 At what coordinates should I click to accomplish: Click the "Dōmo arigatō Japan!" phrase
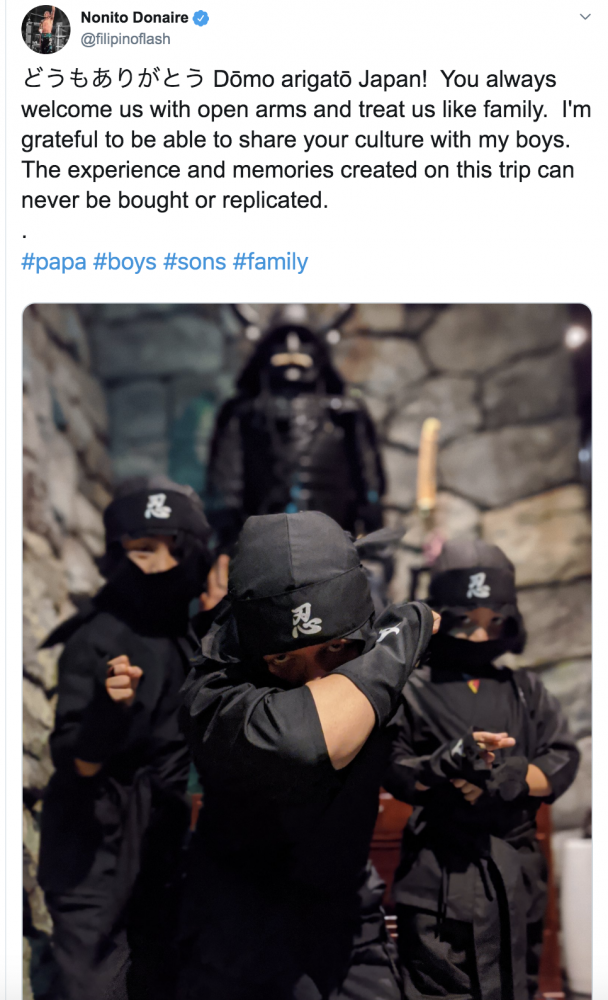coord(320,79)
